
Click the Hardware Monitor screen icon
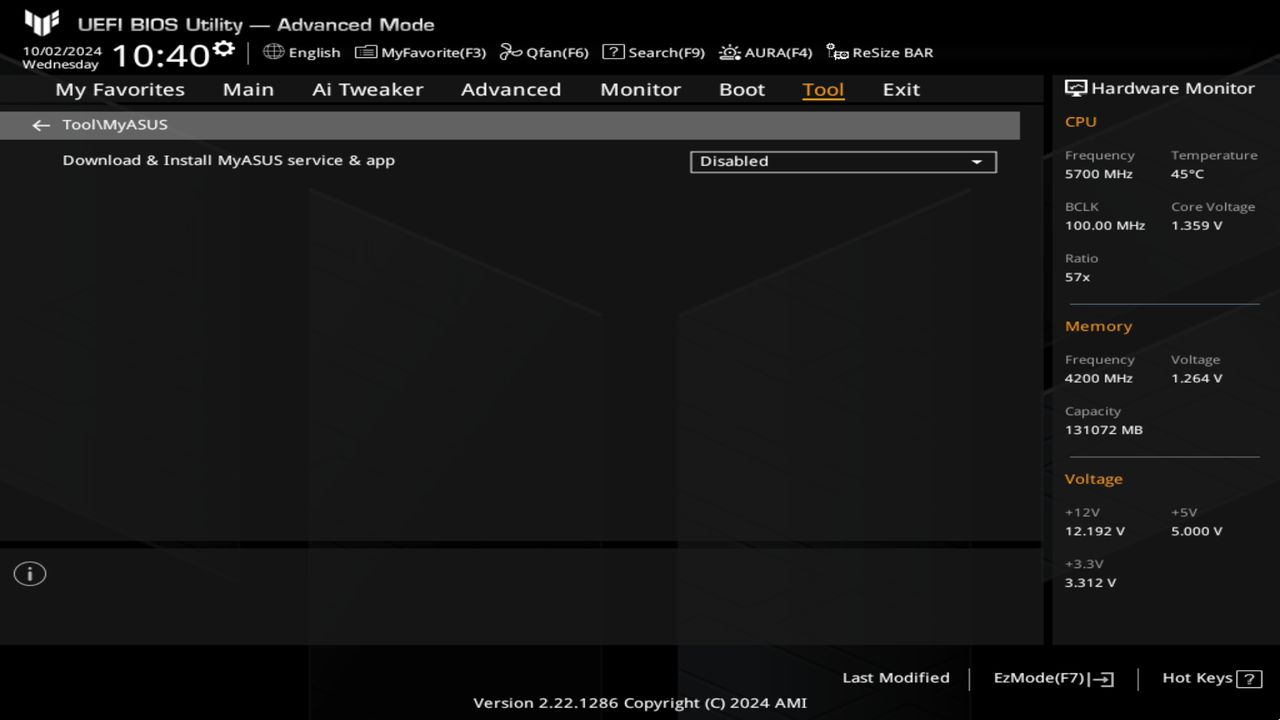coord(1076,88)
